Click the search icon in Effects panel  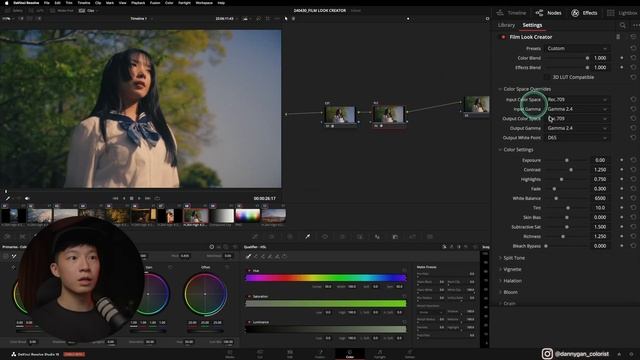[x=622, y=25]
